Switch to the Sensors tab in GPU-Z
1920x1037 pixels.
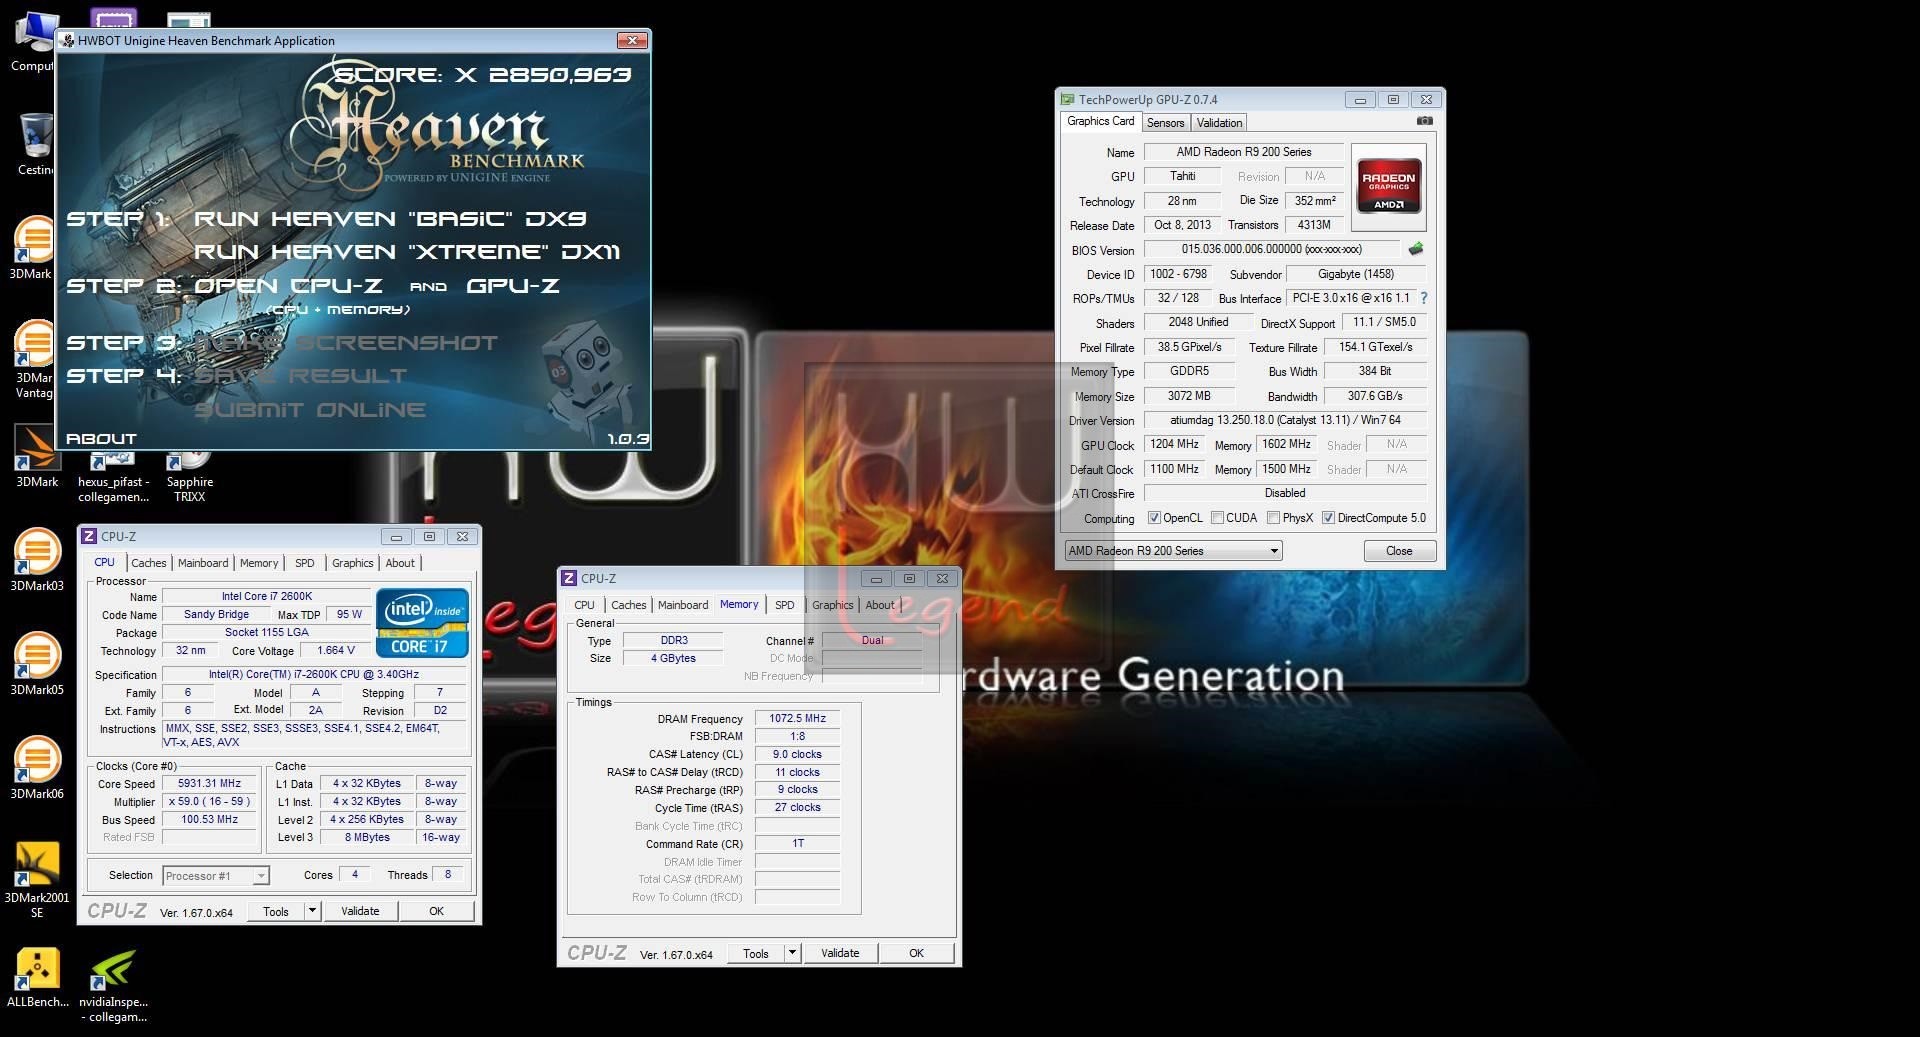[x=1165, y=123]
